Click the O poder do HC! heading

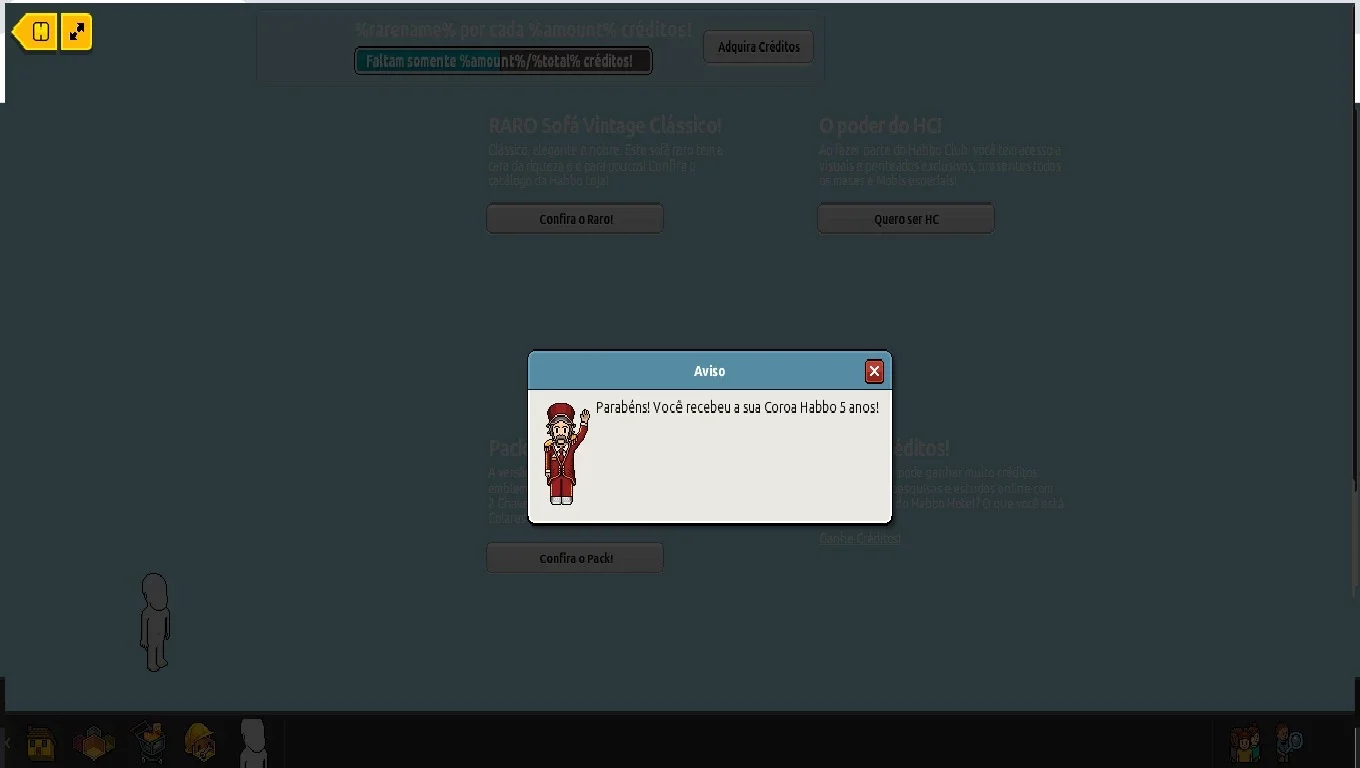[880, 126]
